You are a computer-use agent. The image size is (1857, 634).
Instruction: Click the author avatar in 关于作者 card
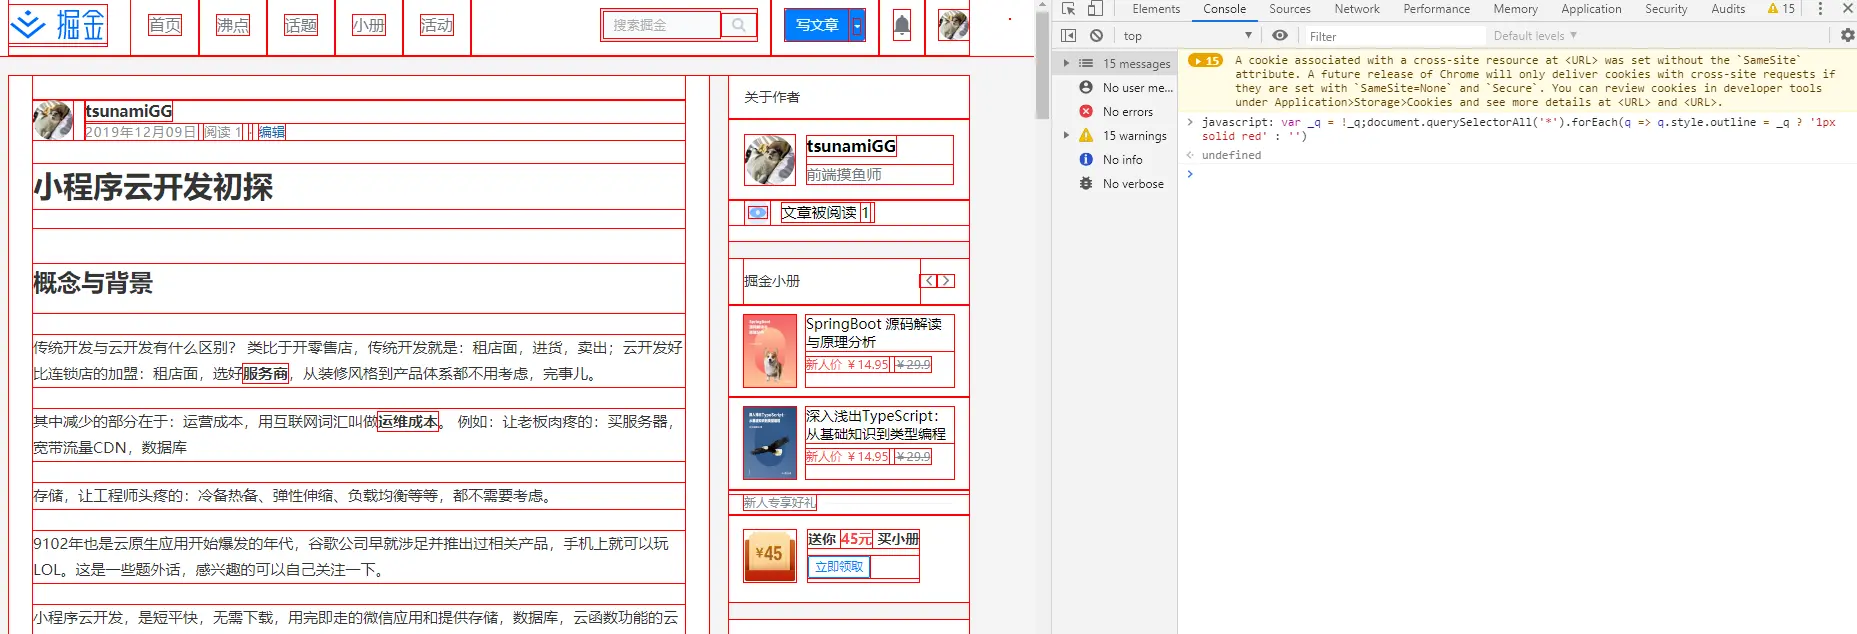coord(770,160)
